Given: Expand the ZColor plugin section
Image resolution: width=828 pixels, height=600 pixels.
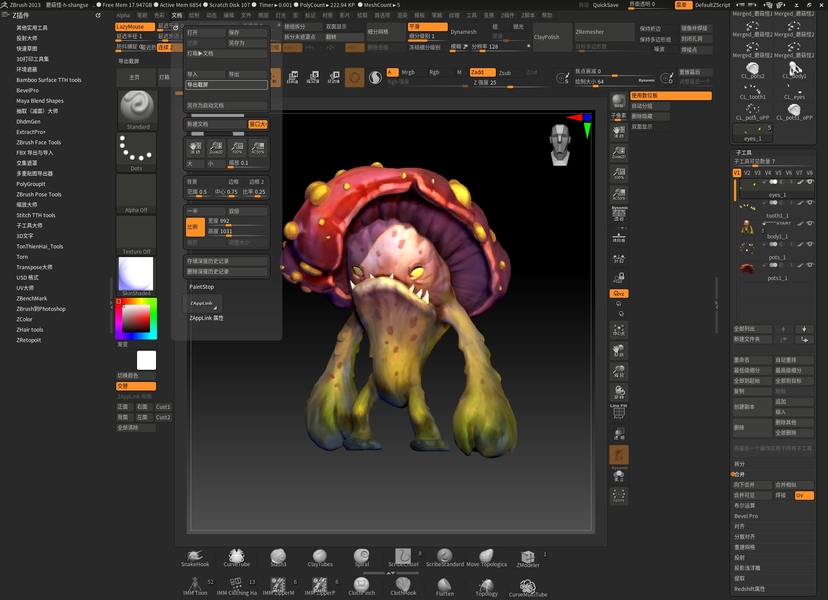Looking at the screenshot, I should pyautogui.click(x=24, y=320).
